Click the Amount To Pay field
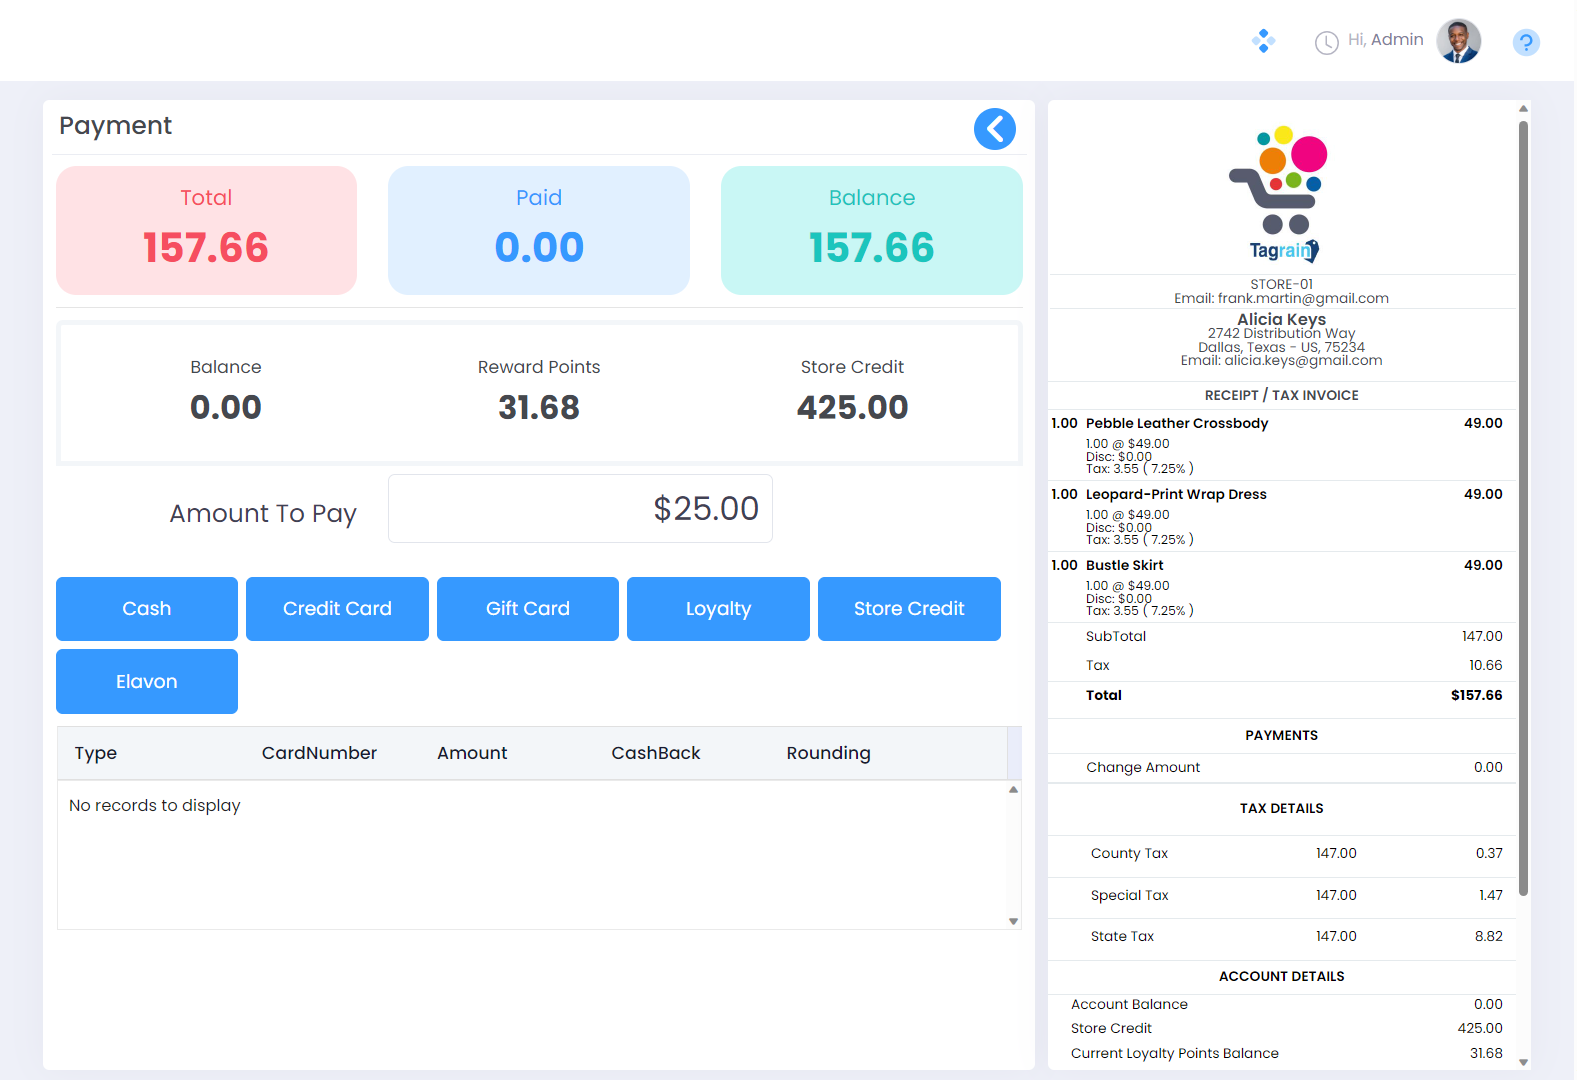Viewport: 1577px width, 1080px height. (x=580, y=509)
